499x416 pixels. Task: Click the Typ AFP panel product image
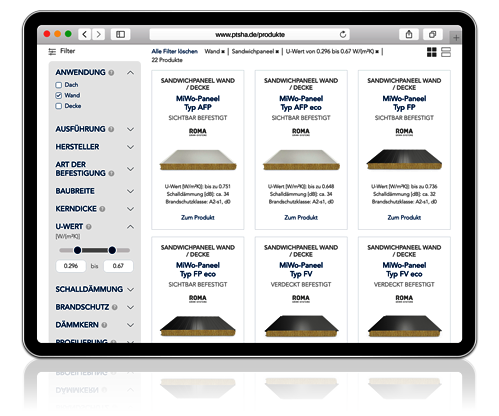pyautogui.click(x=198, y=160)
